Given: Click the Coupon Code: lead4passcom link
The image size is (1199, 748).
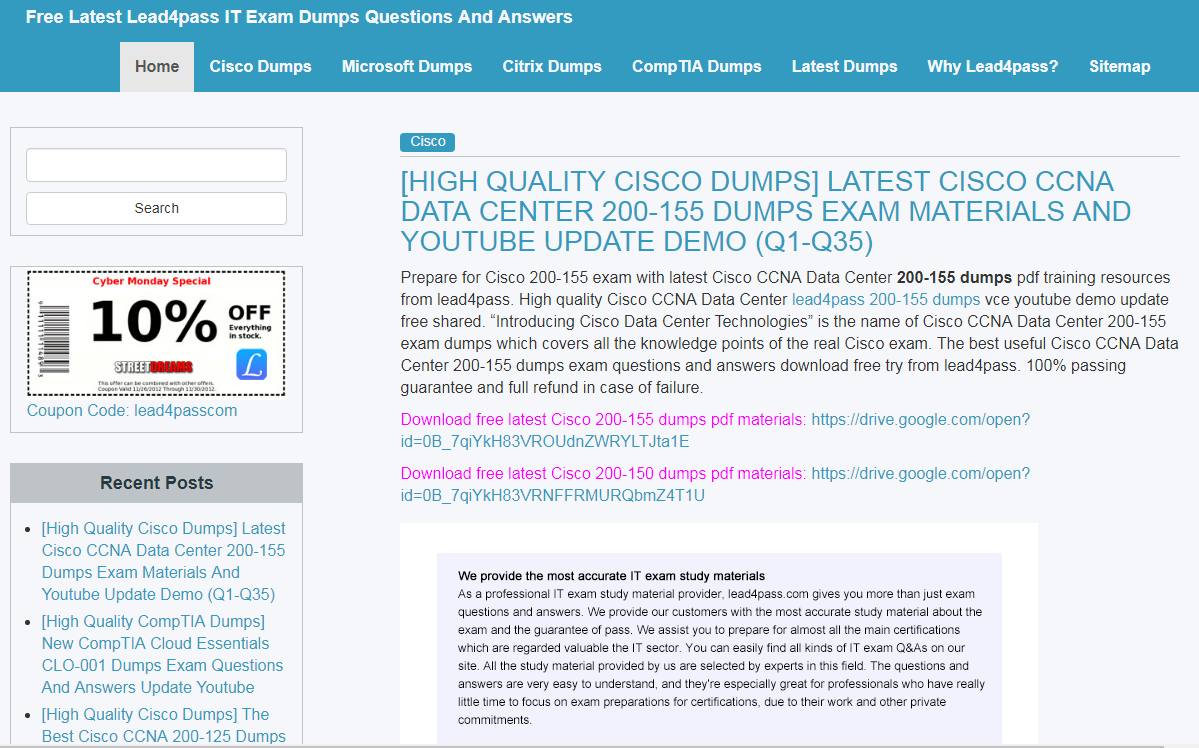Looking at the screenshot, I should tap(132, 411).
